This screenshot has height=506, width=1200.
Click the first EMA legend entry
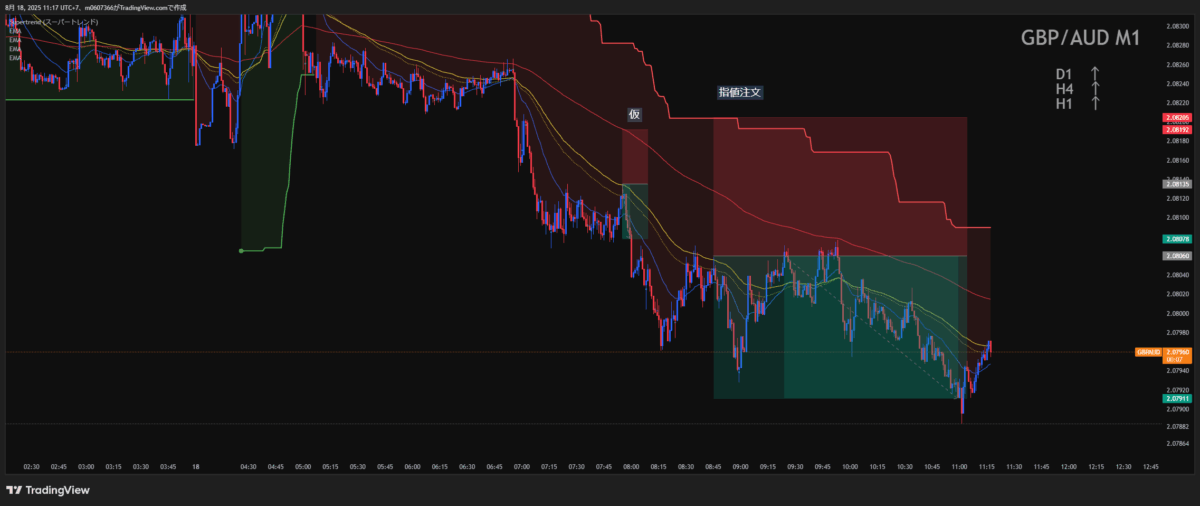tap(15, 31)
